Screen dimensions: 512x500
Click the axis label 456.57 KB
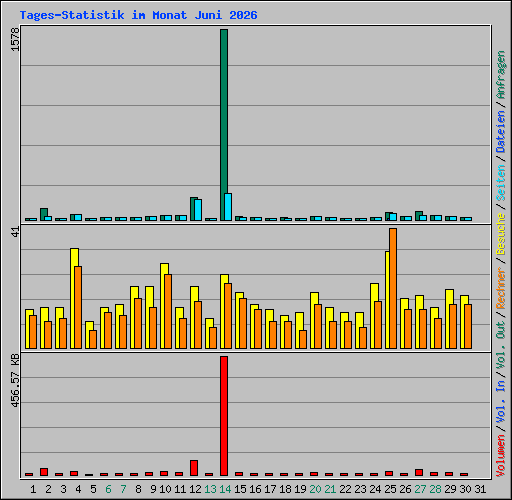[15, 381]
